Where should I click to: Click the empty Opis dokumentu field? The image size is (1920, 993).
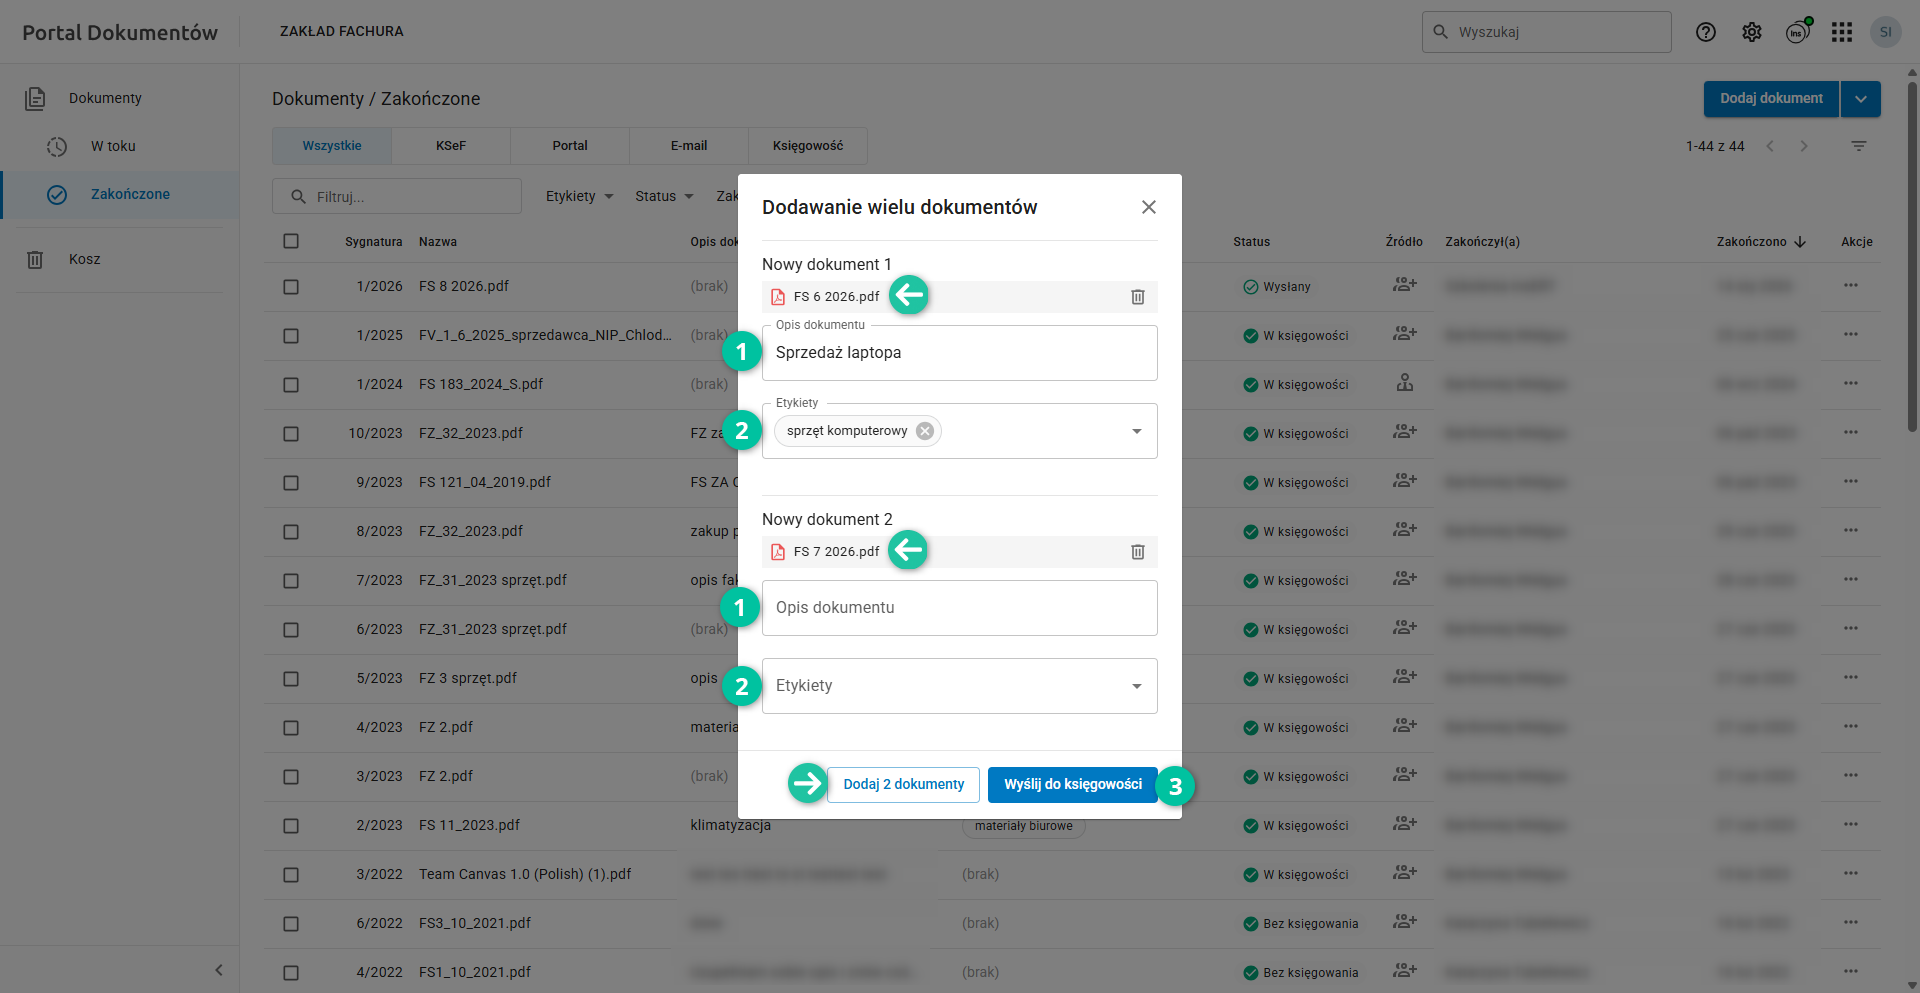click(x=959, y=608)
